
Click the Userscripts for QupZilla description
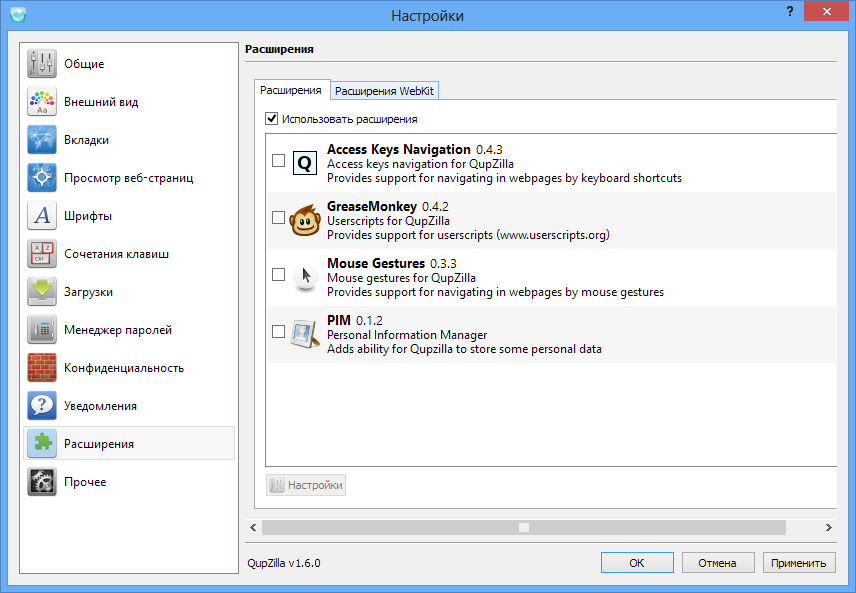coord(388,221)
